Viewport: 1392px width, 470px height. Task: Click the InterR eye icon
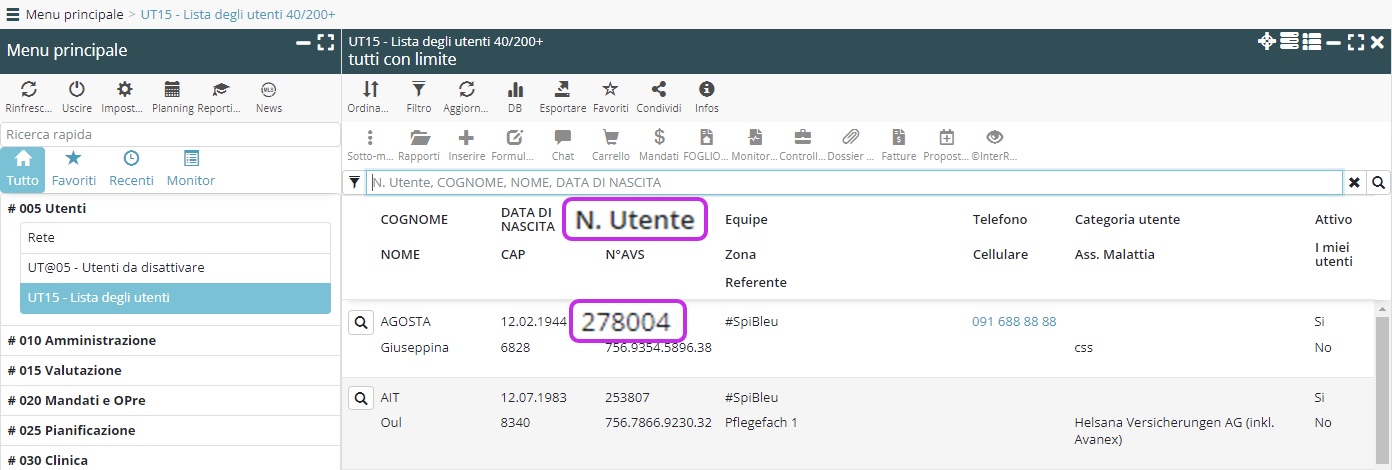[x=994, y=138]
